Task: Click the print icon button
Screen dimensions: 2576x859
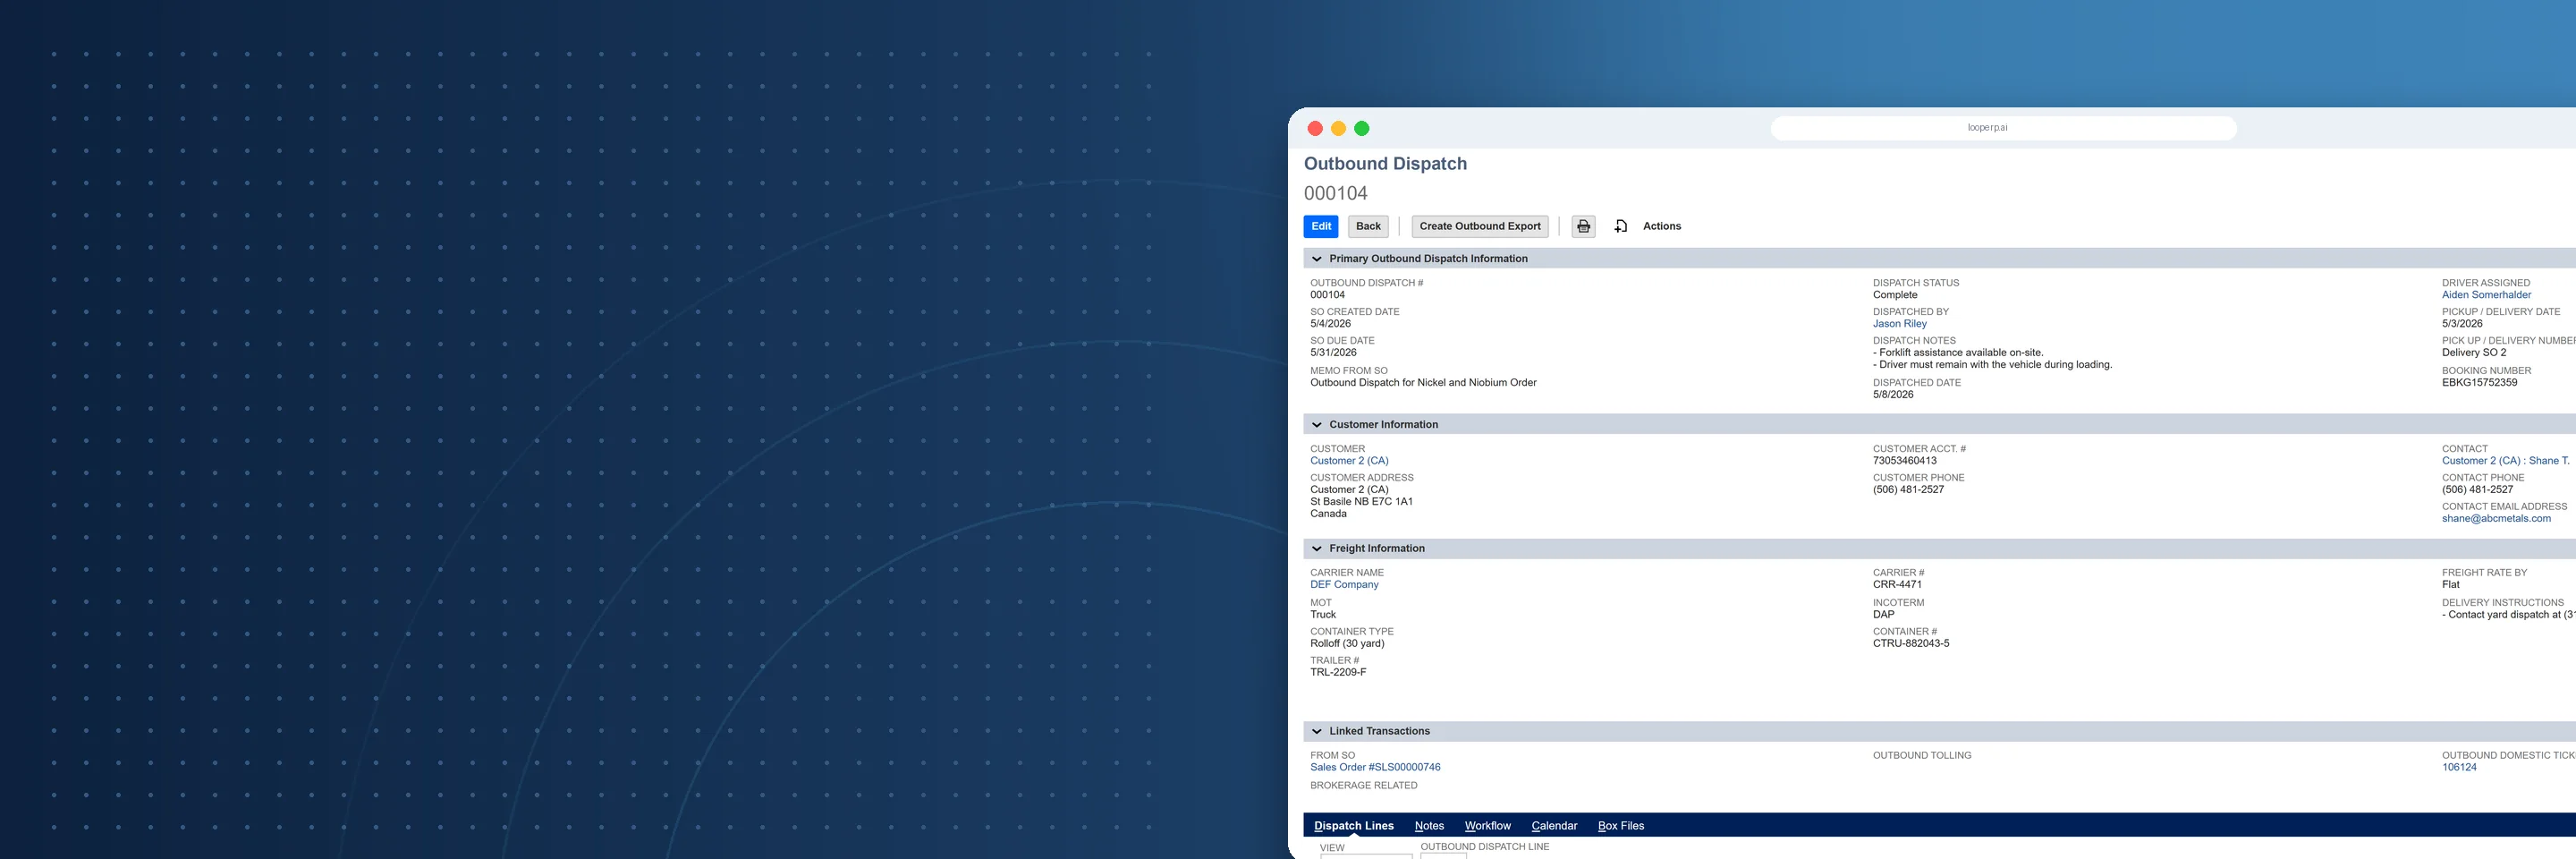Action: coord(1583,226)
